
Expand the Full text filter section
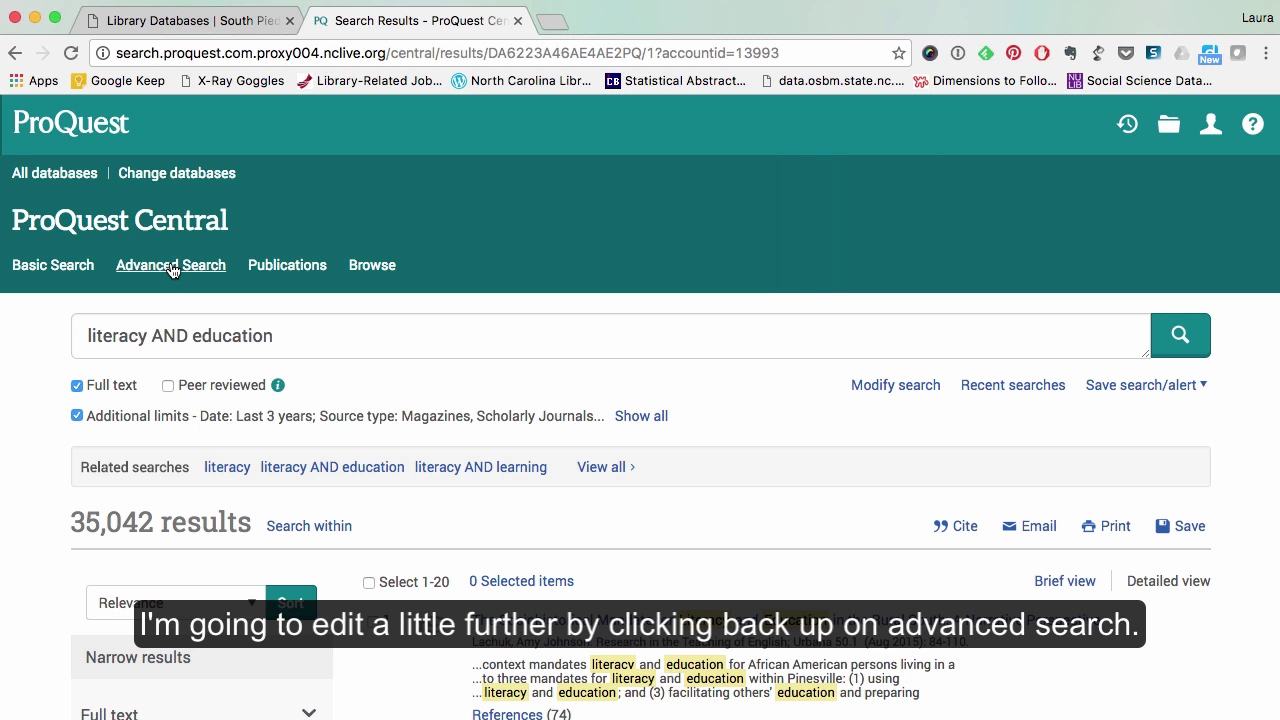(x=201, y=712)
